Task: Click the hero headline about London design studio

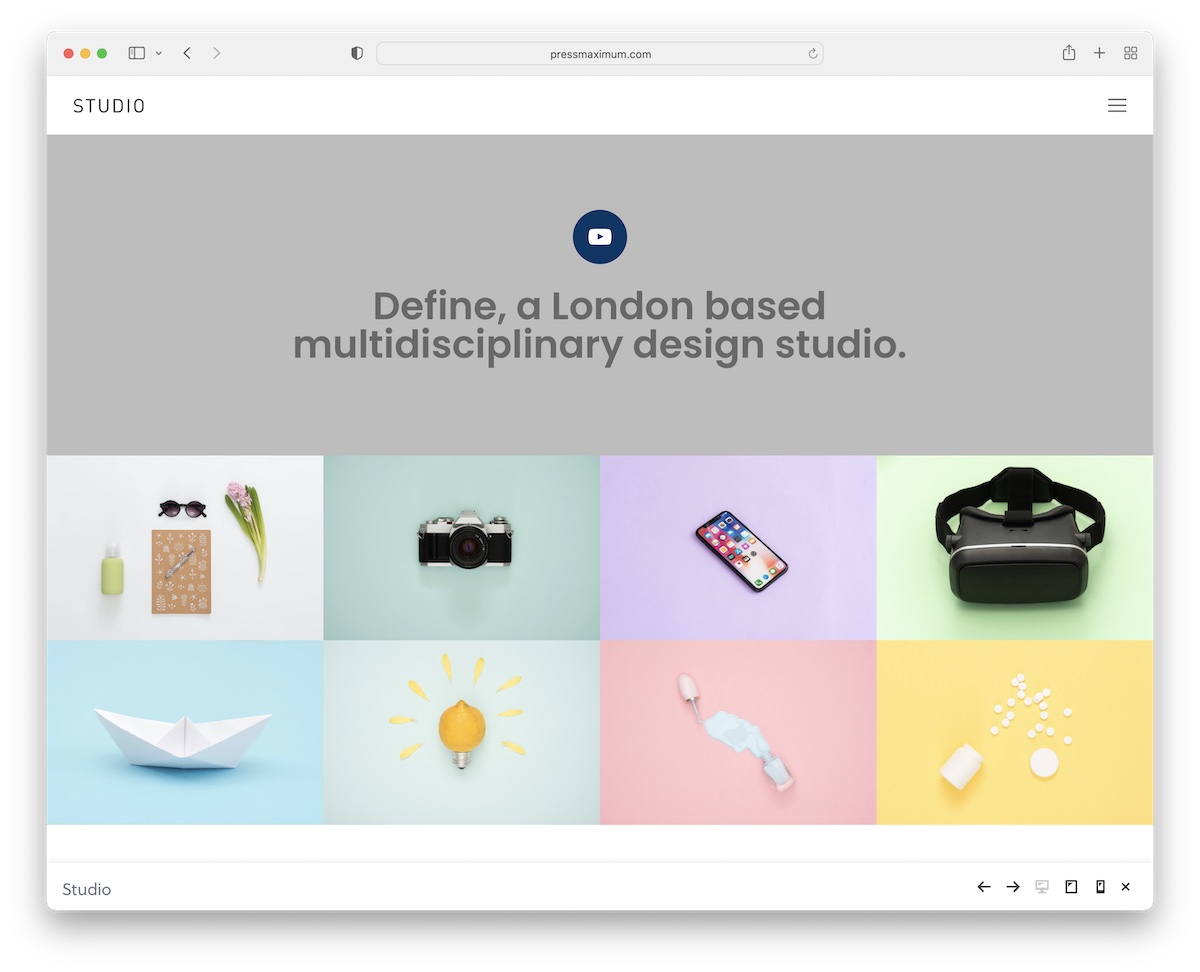Action: (x=600, y=325)
